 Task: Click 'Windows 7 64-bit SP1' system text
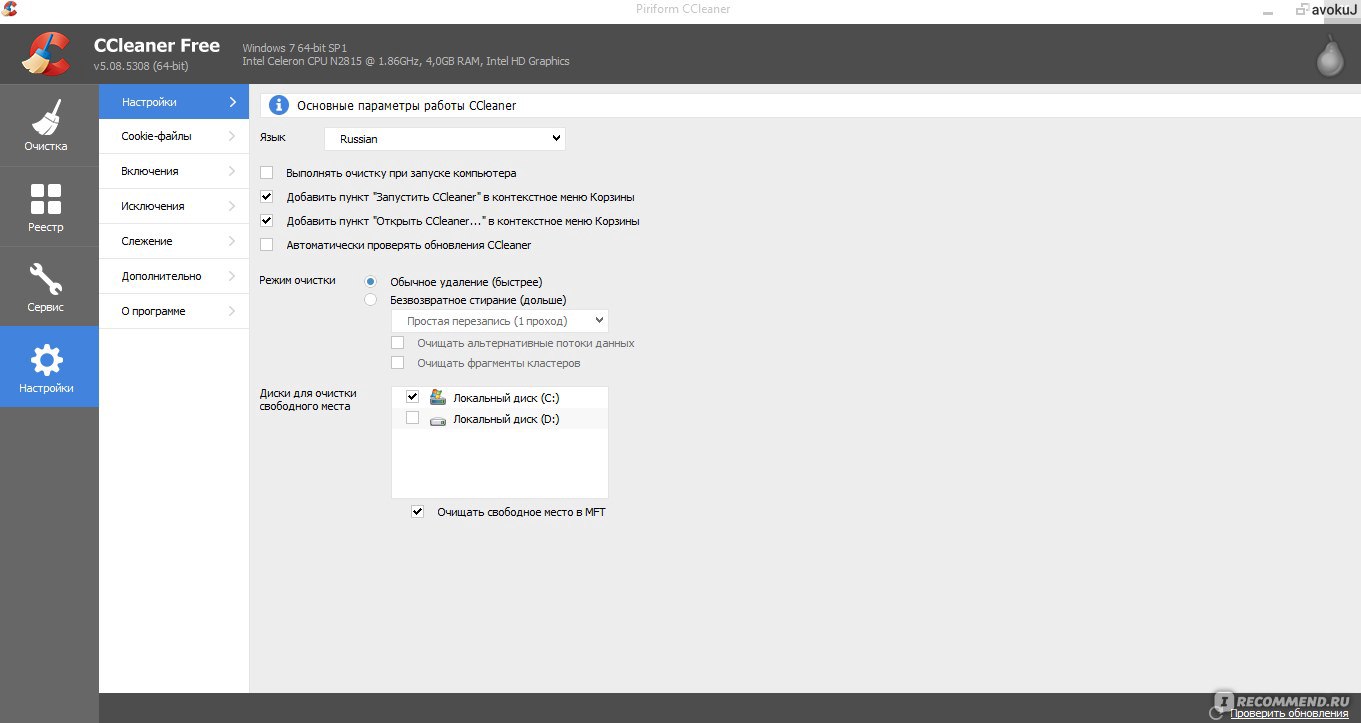click(295, 48)
